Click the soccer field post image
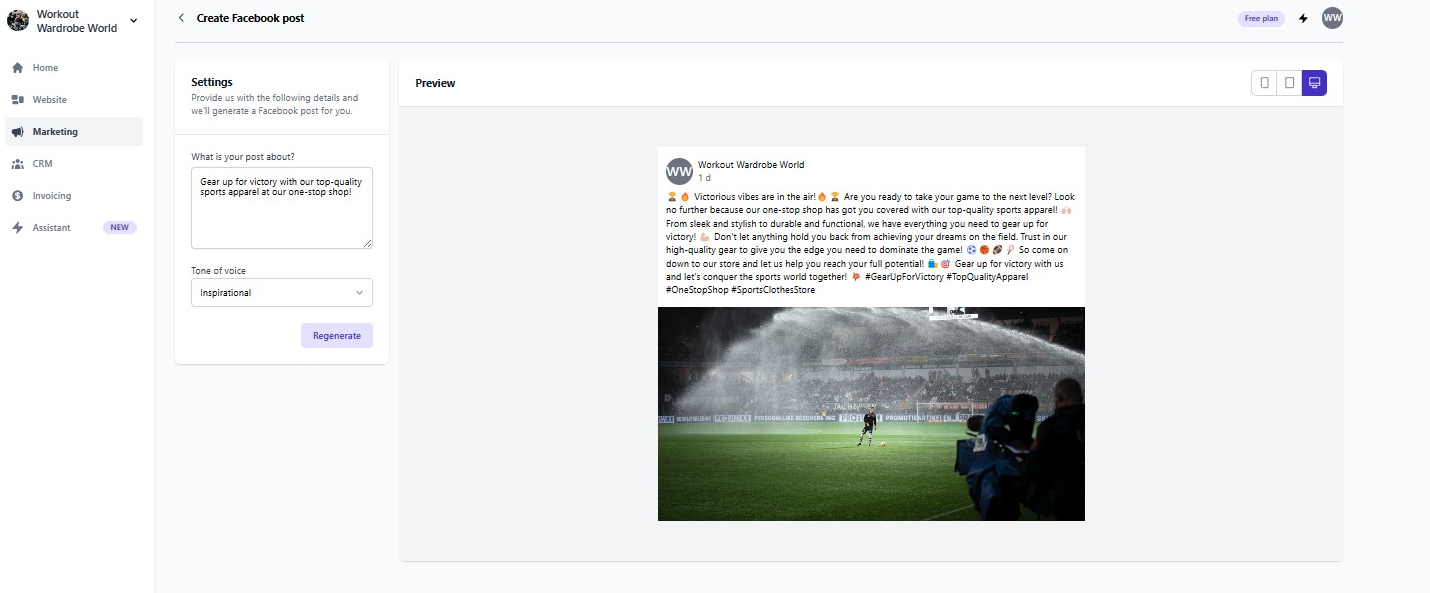This screenshot has height=593, width=1430. pyautogui.click(x=871, y=414)
